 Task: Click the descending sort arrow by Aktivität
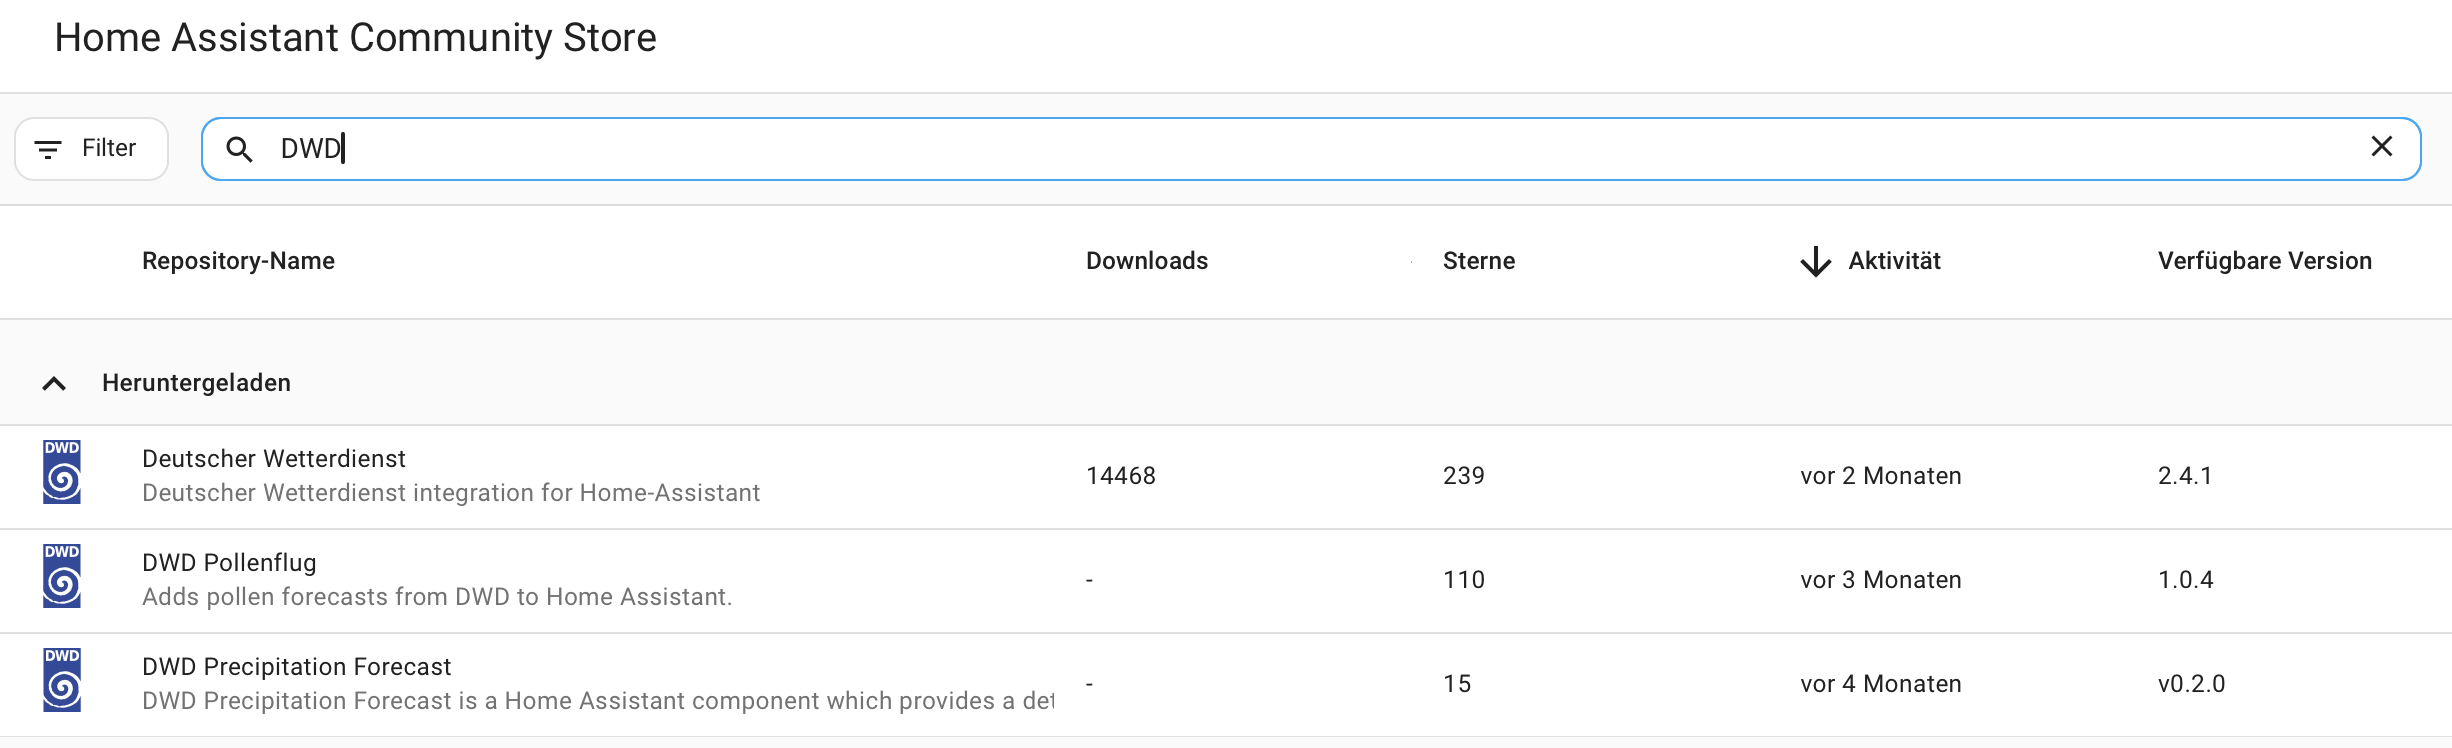click(x=1815, y=262)
